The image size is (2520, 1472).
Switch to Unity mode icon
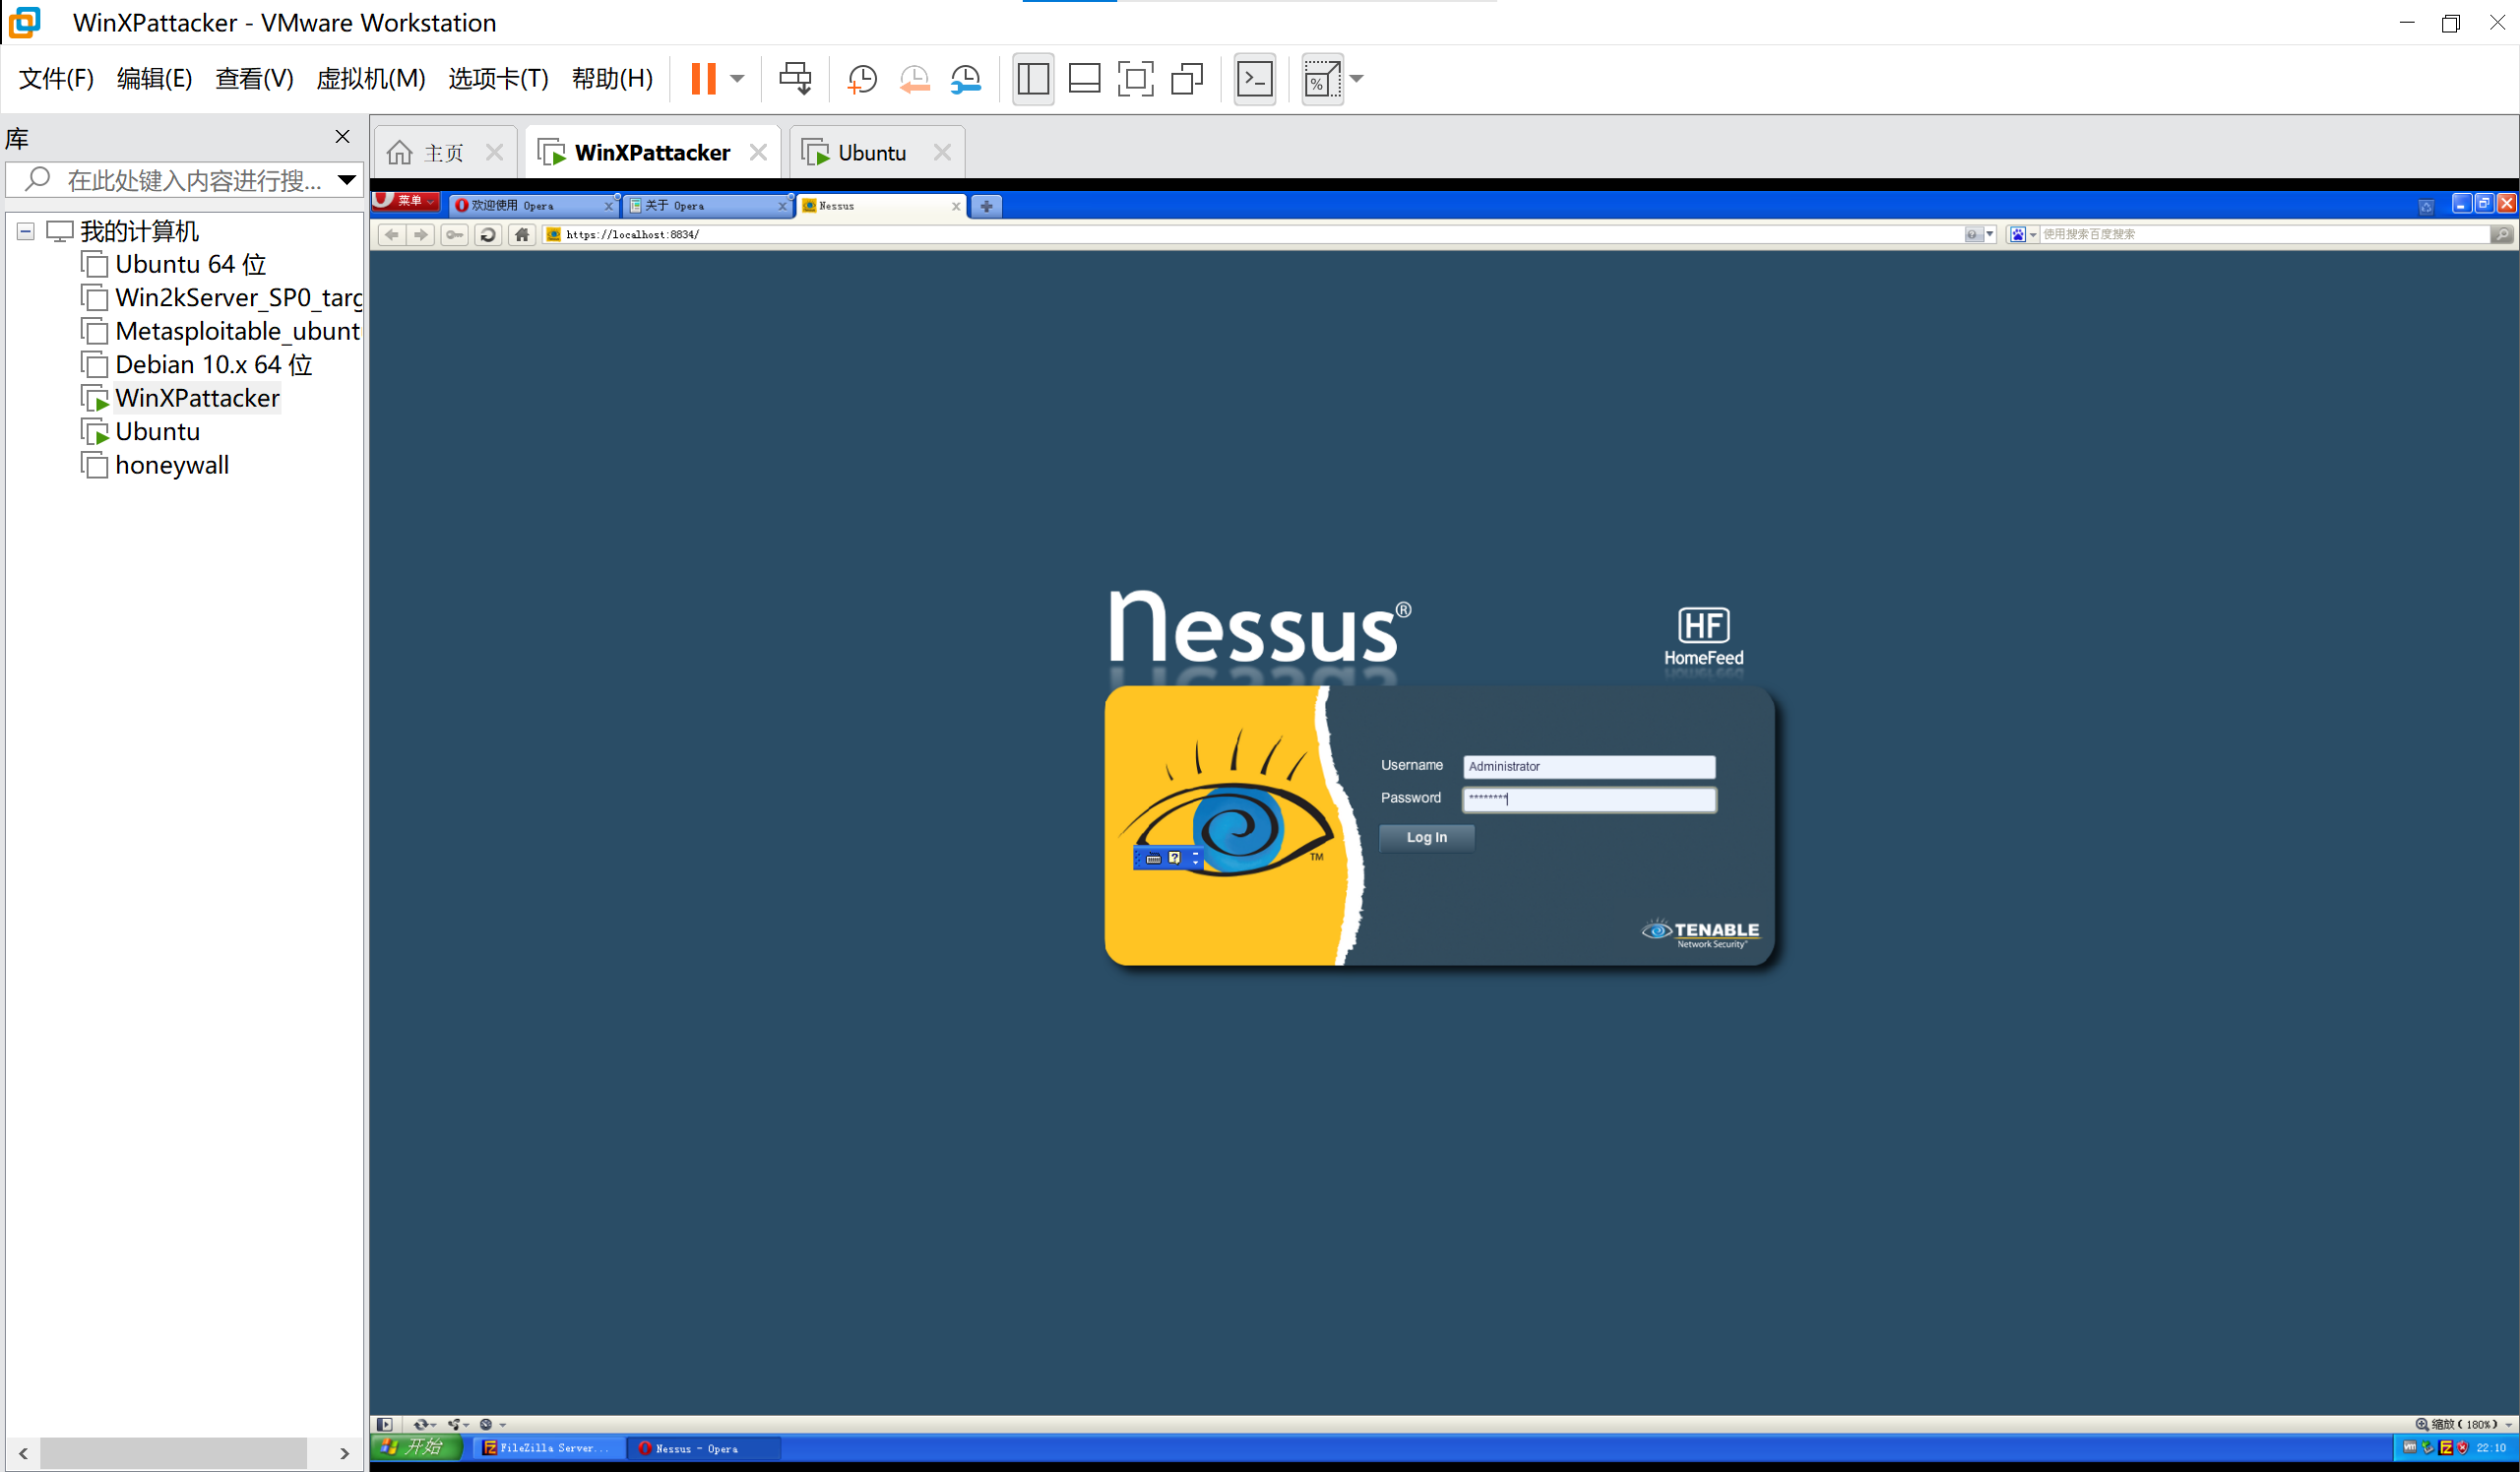1187,78
